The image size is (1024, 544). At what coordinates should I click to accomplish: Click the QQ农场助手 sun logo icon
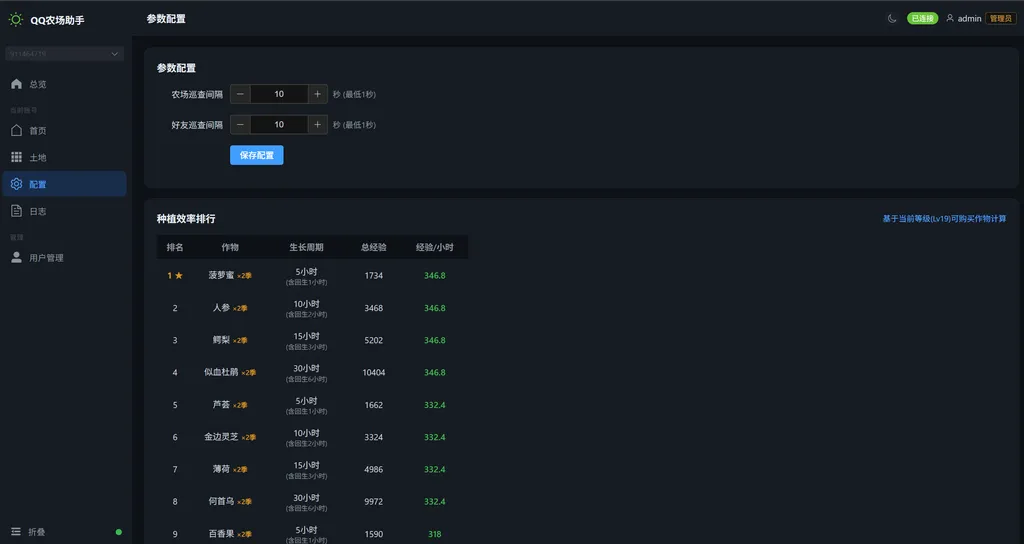(15, 19)
